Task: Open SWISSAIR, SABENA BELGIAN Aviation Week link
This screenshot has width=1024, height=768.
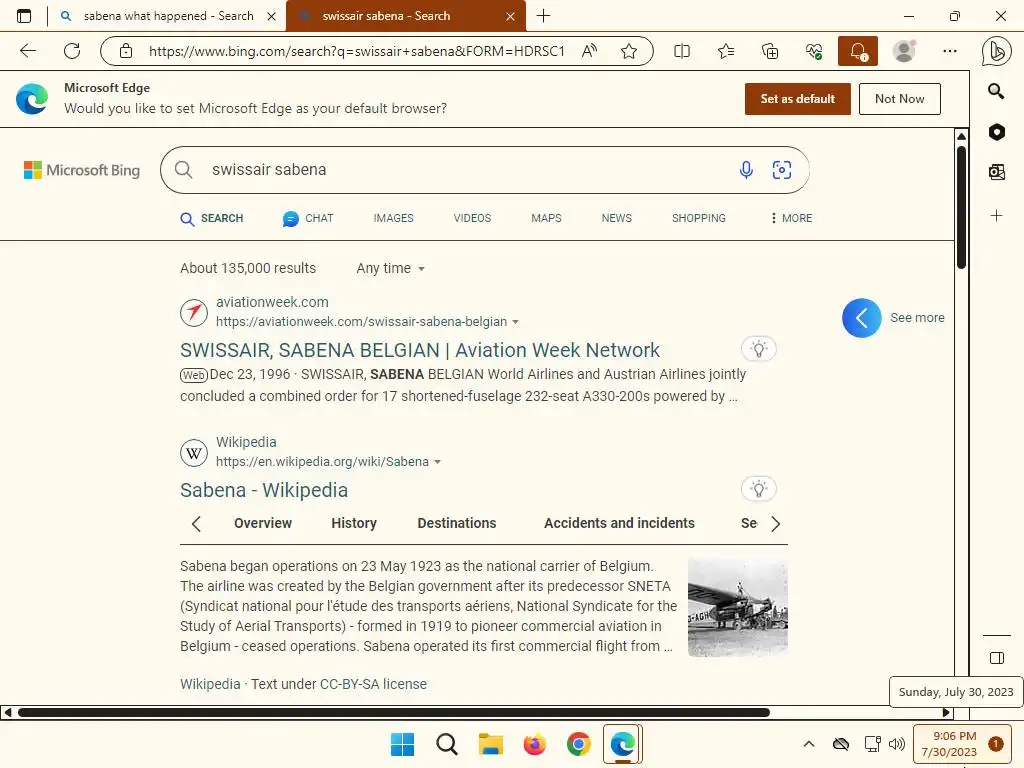Action: [x=420, y=350]
